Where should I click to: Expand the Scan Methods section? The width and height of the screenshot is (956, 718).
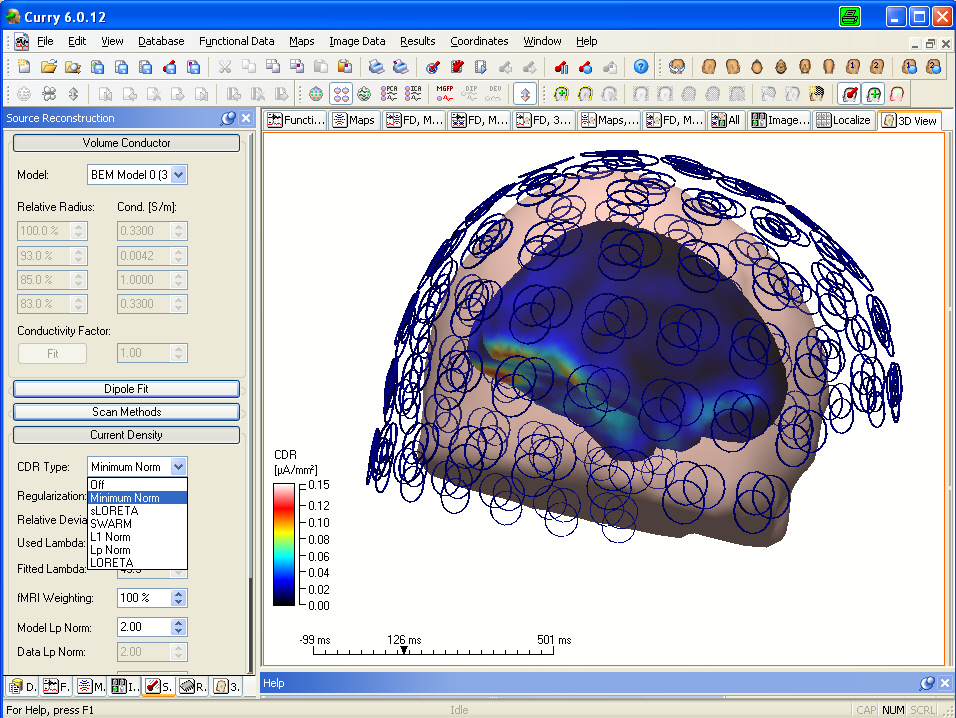click(x=126, y=412)
